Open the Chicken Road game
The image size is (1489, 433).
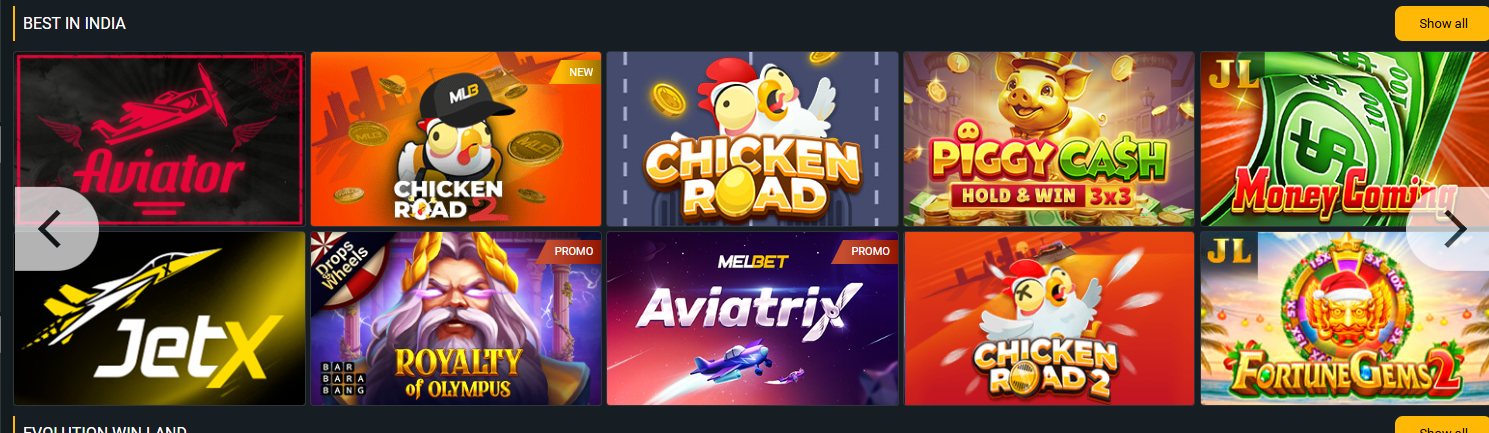[752, 139]
